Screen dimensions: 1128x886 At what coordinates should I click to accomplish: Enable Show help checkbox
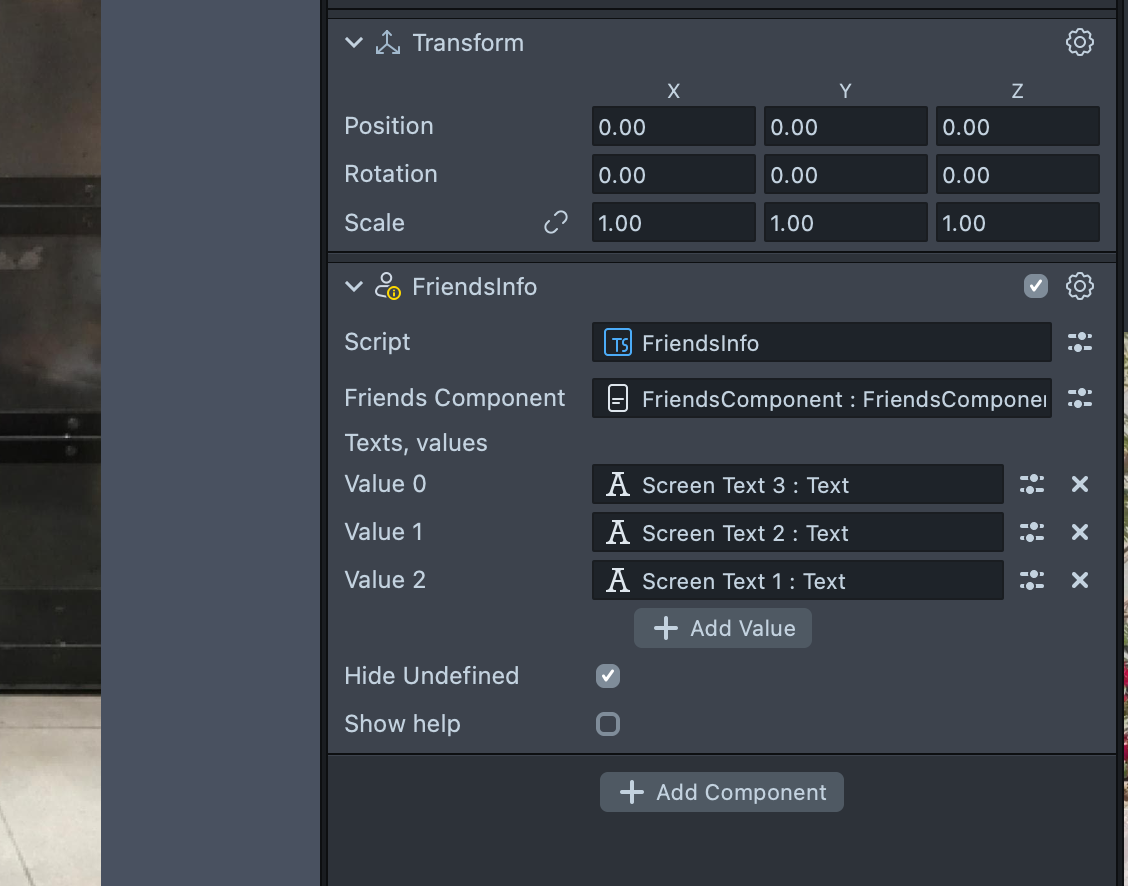pos(607,724)
